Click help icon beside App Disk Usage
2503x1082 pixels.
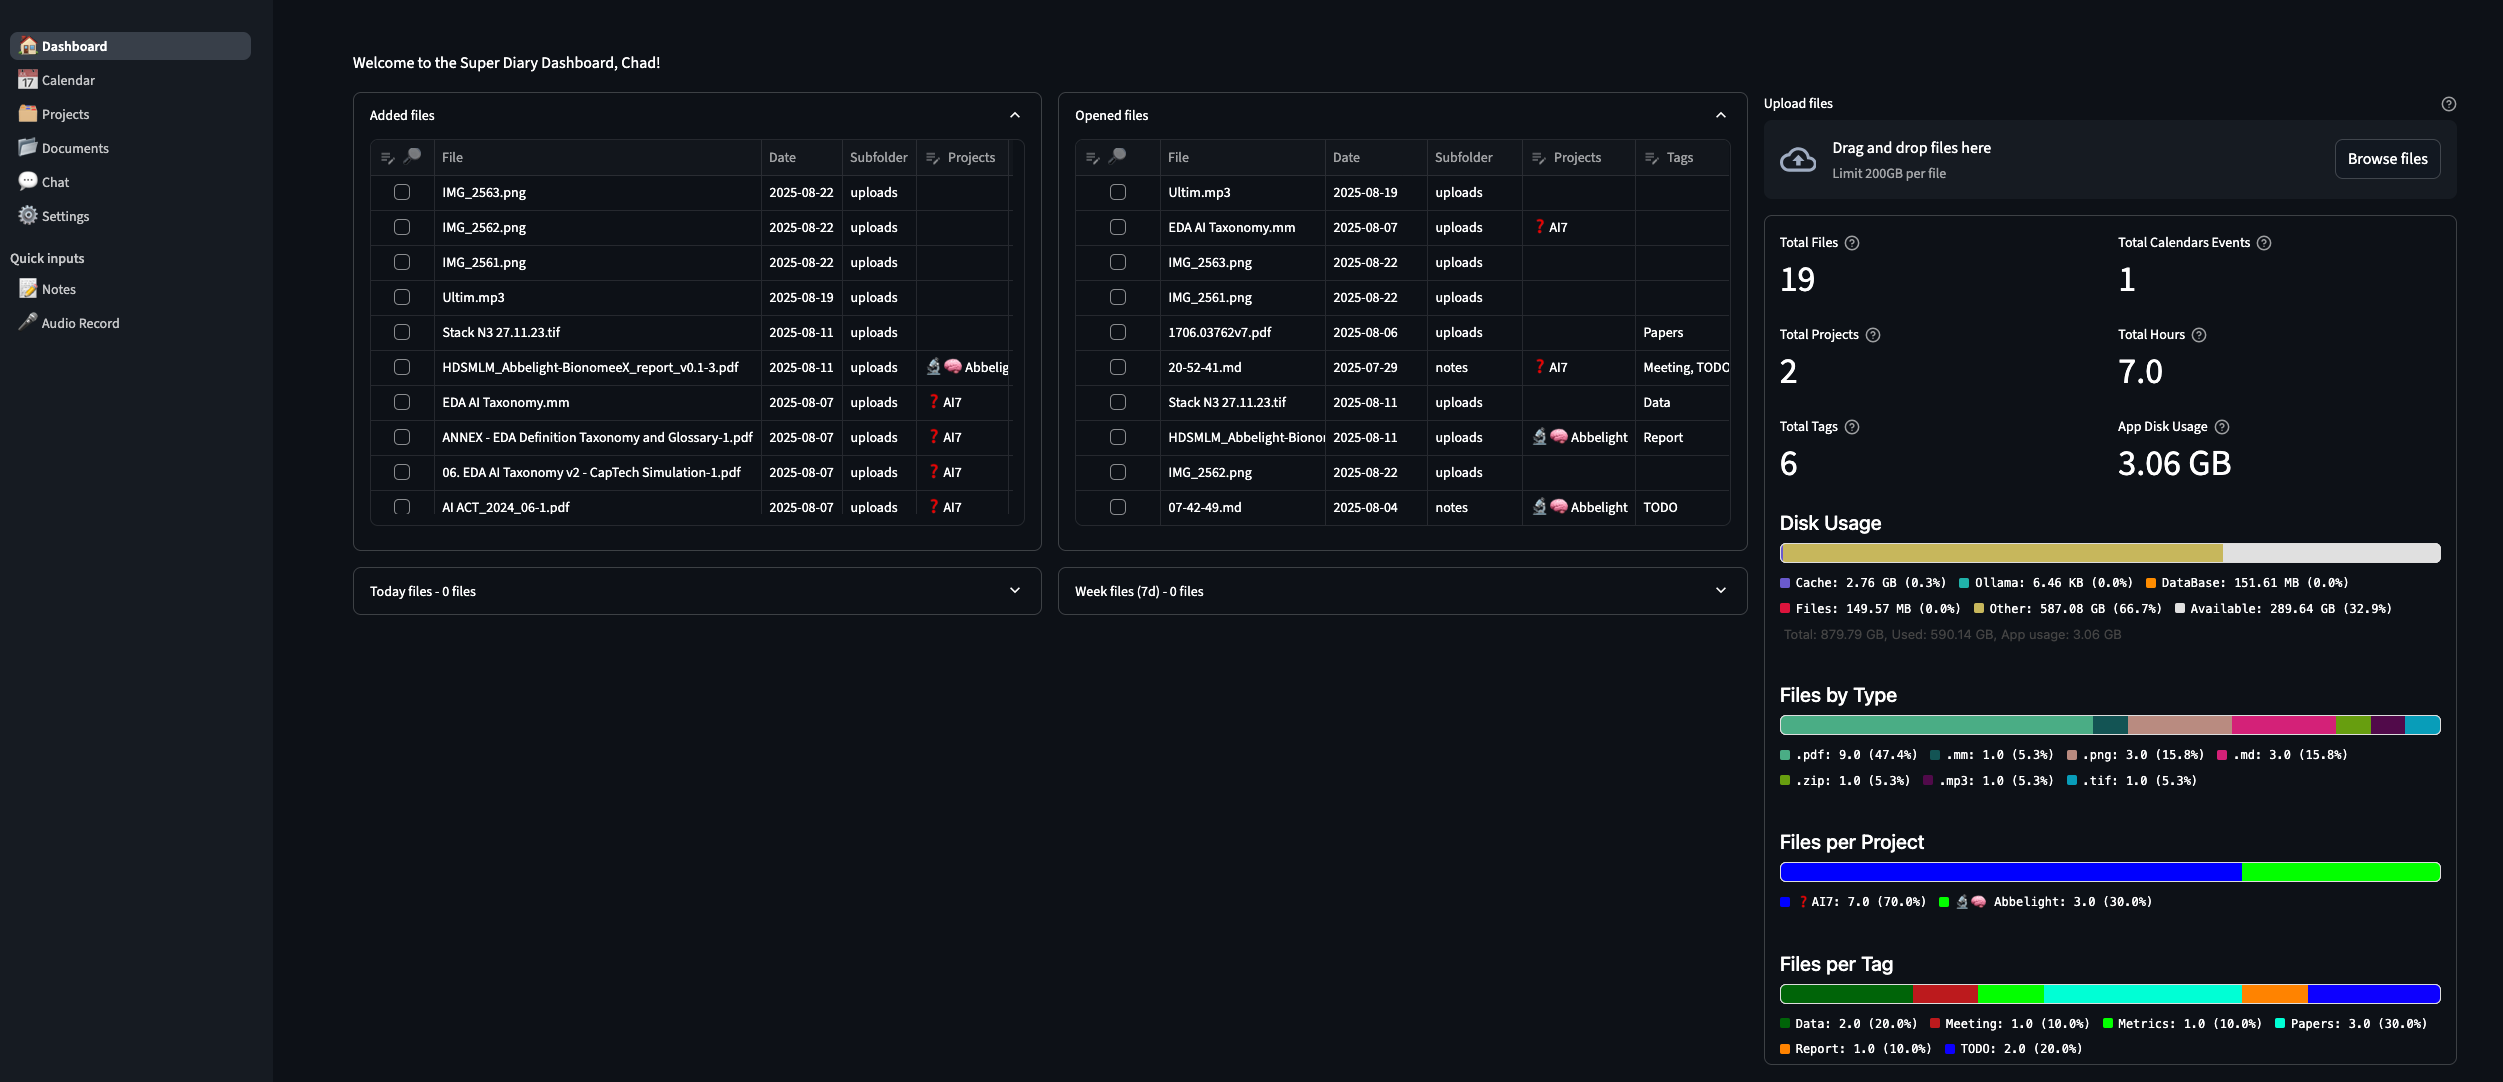(x=2222, y=427)
